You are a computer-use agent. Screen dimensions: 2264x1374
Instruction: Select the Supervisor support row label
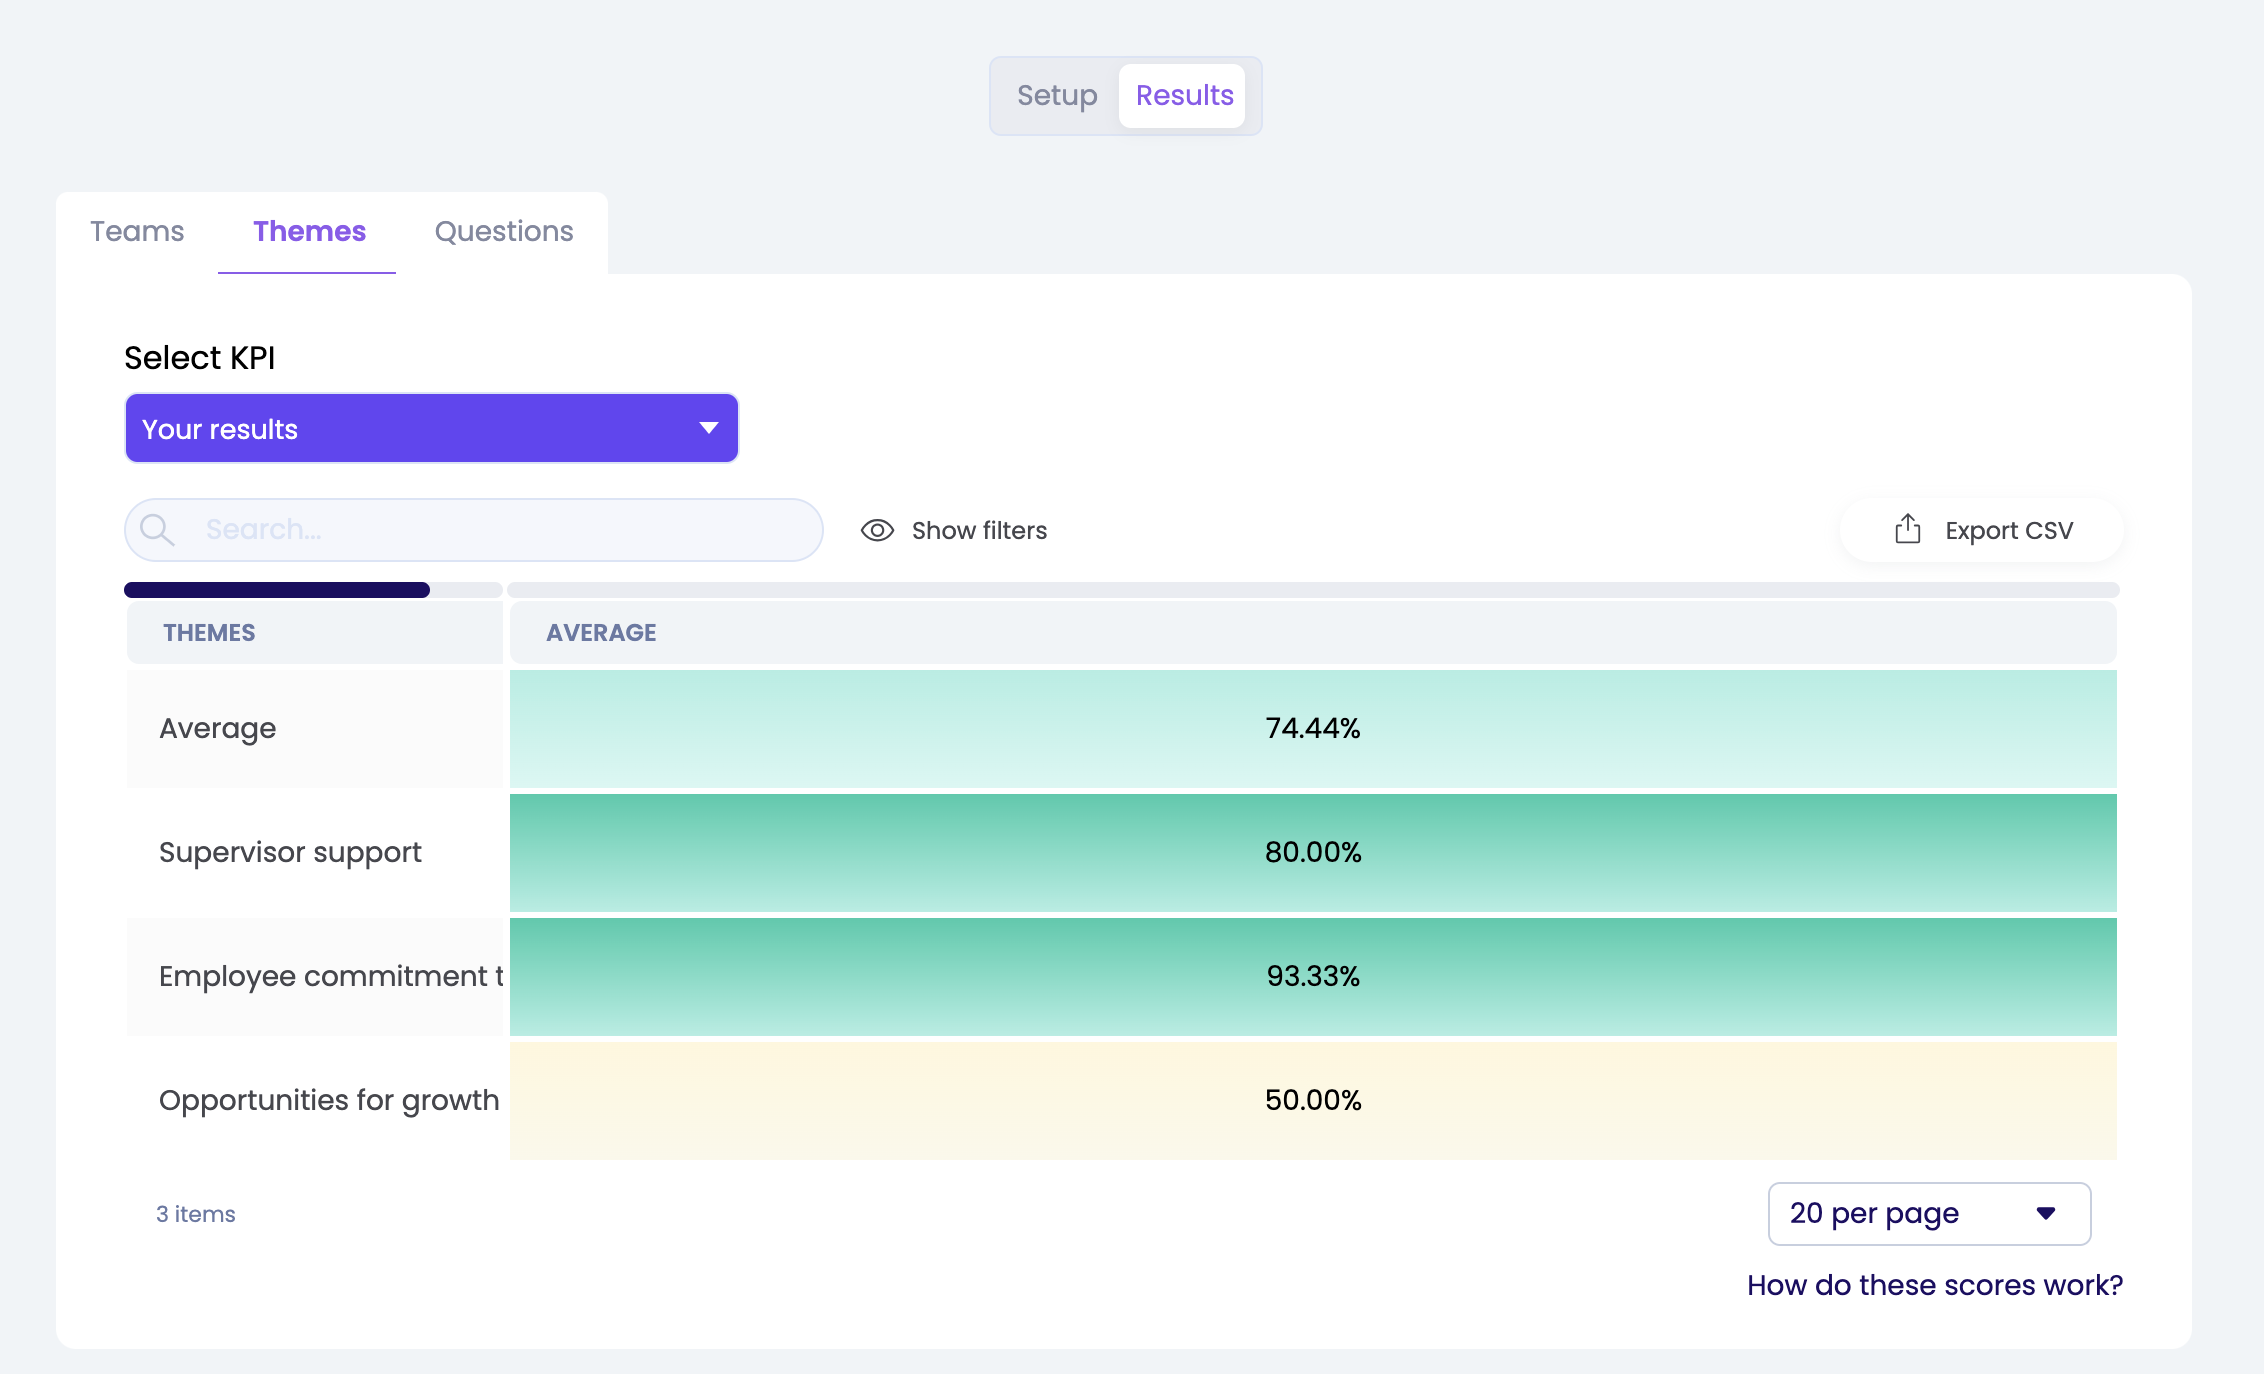[290, 852]
